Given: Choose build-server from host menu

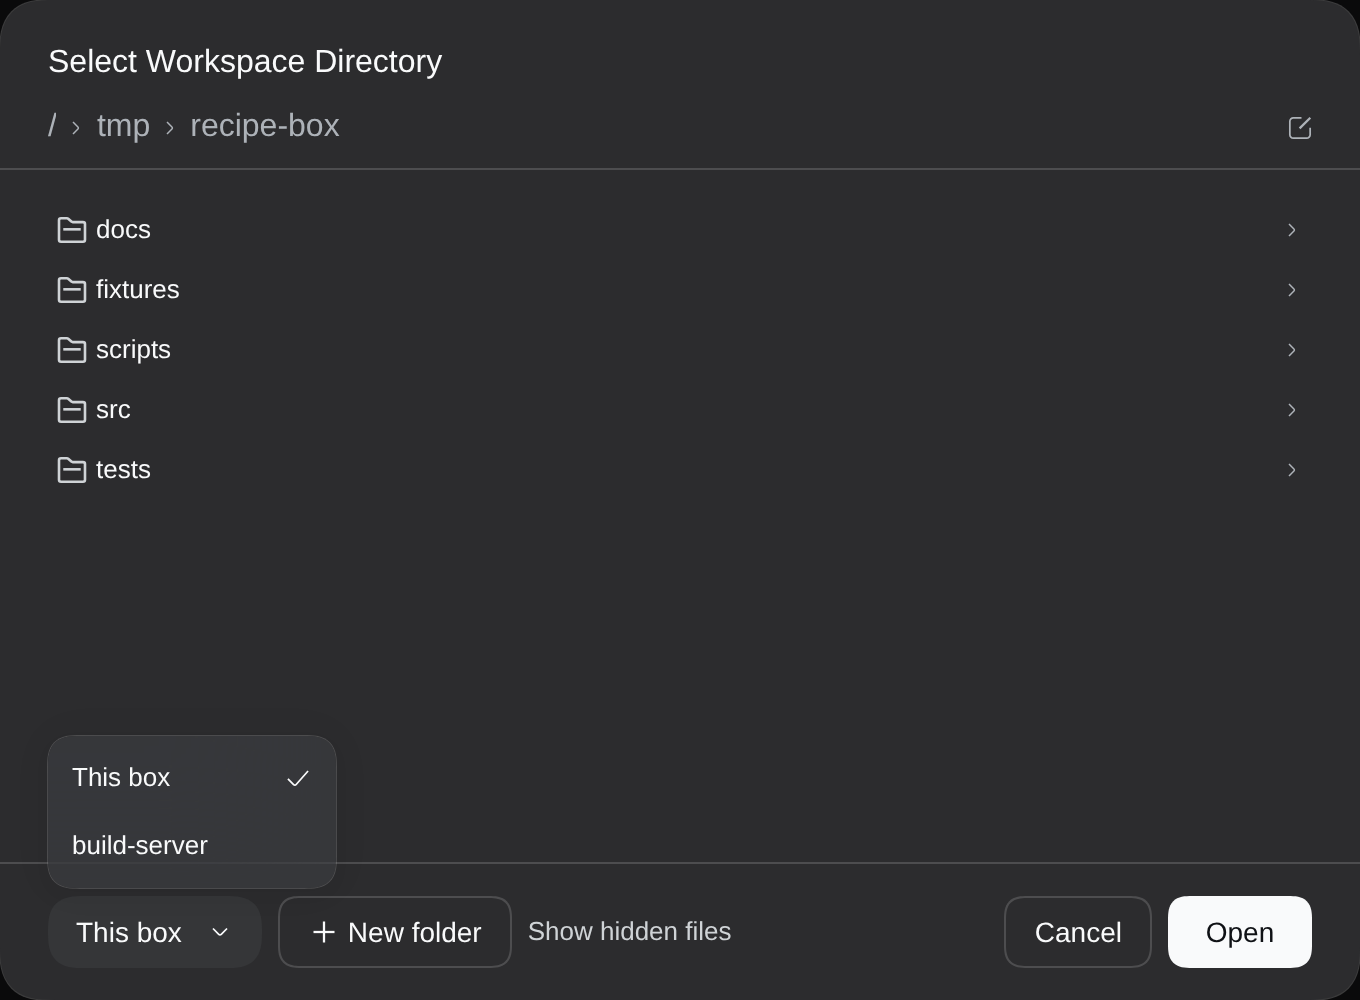Looking at the screenshot, I should click(x=192, y=846).
